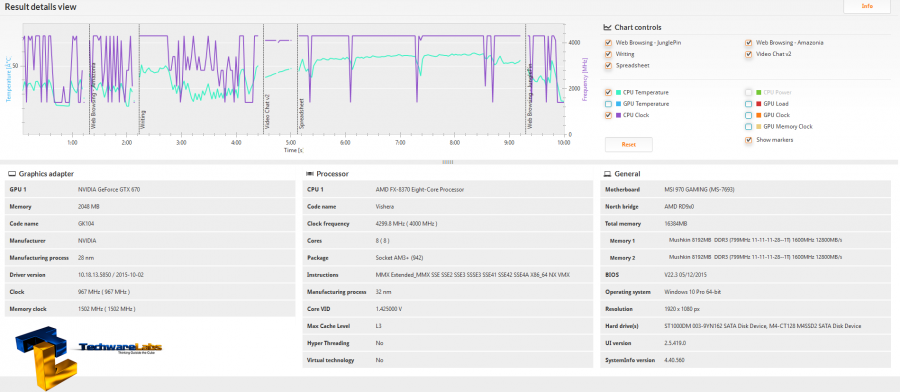This screenshot has width=900, height=392.
Task: Click Core VID 1.425000 V value
Action: click(389, 309)
